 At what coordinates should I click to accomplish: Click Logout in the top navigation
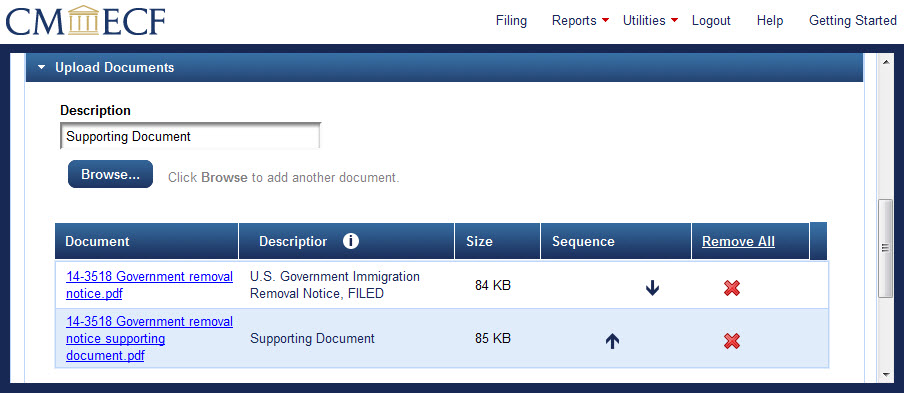[x=711, y=21]
